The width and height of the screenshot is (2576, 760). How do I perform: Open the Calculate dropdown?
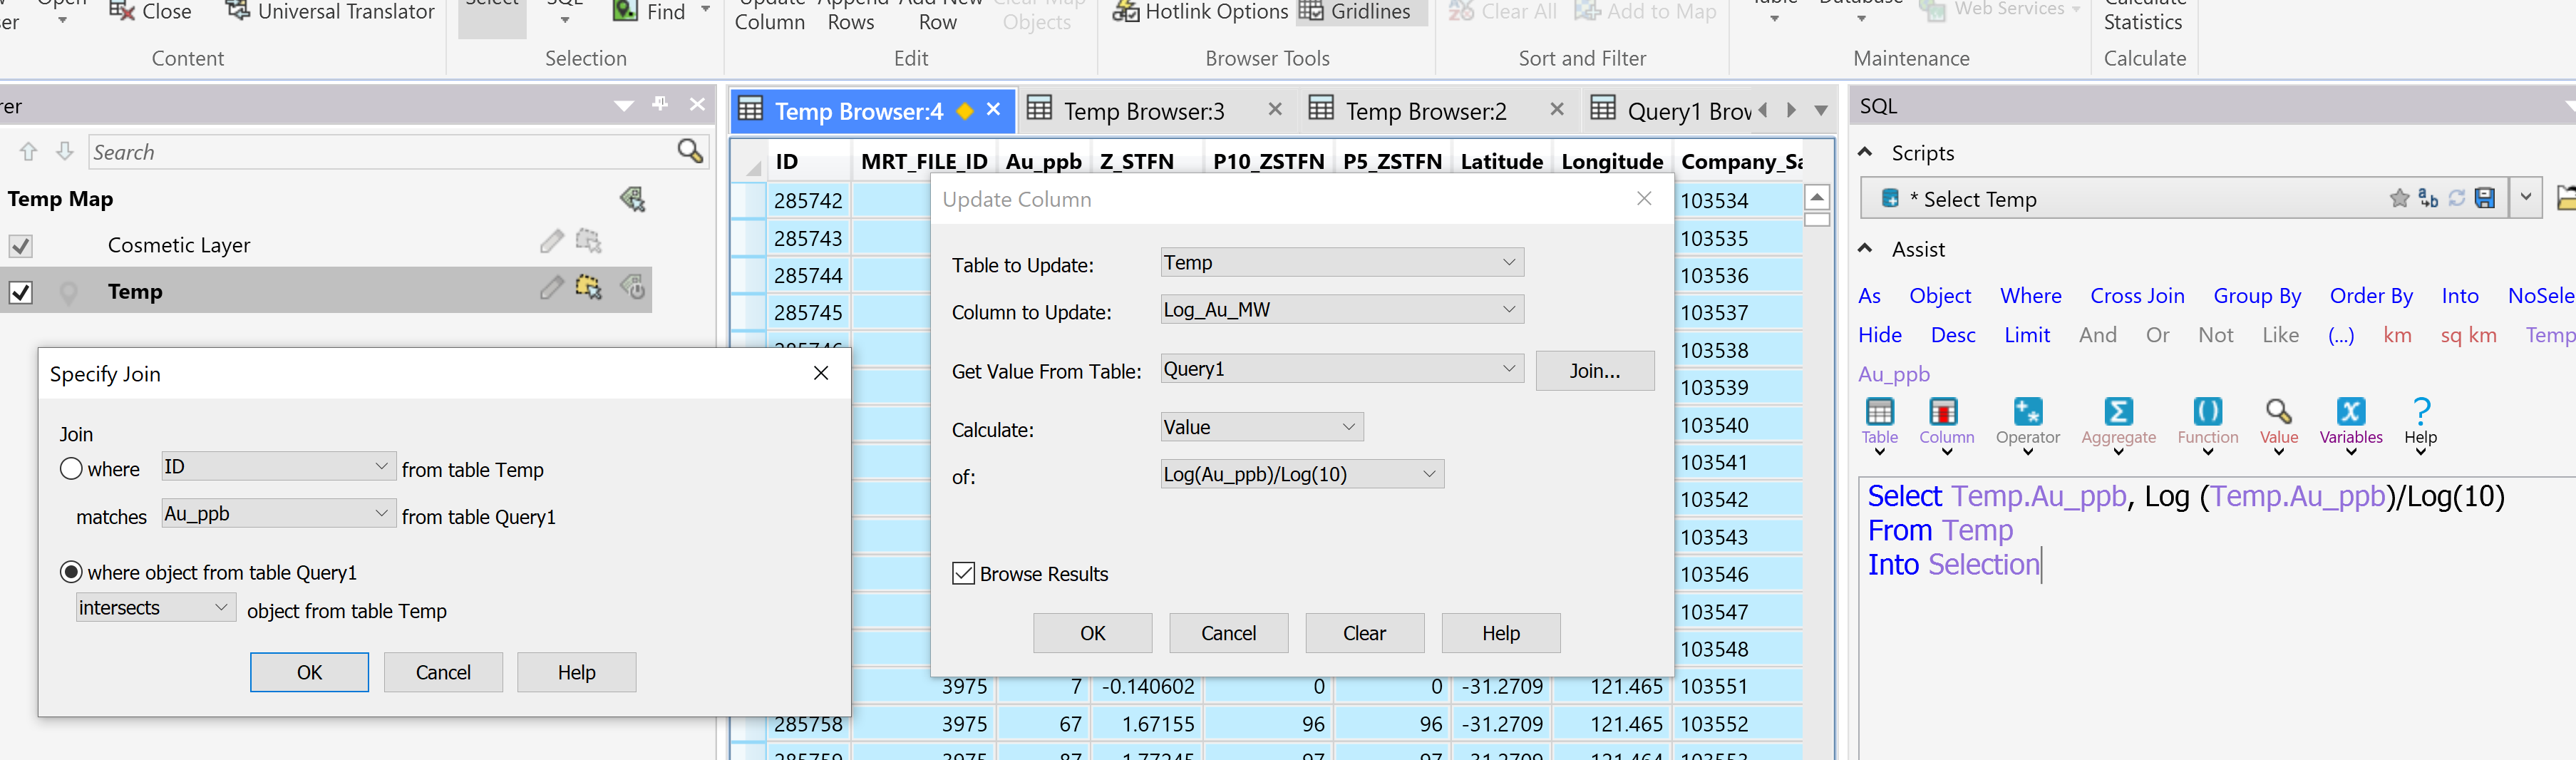coord(1262,427)
